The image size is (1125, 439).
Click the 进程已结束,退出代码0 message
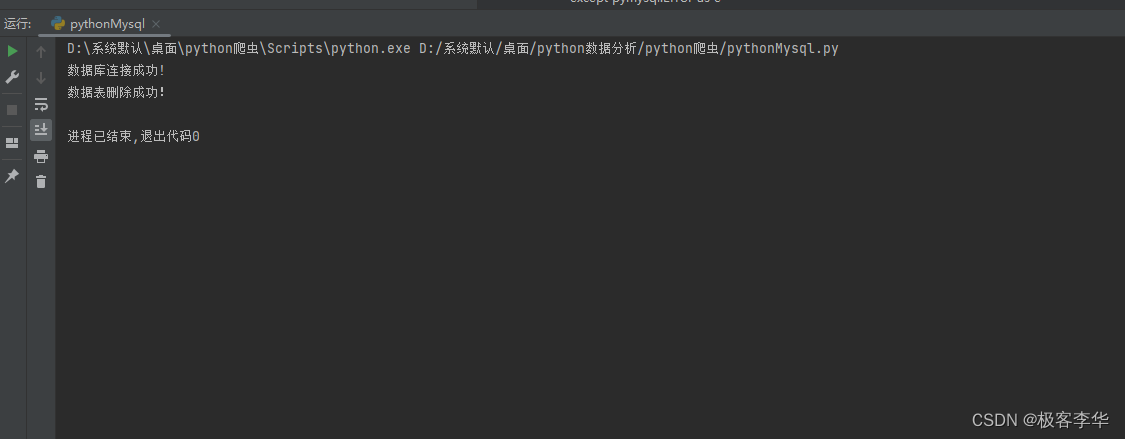point(133,136)
